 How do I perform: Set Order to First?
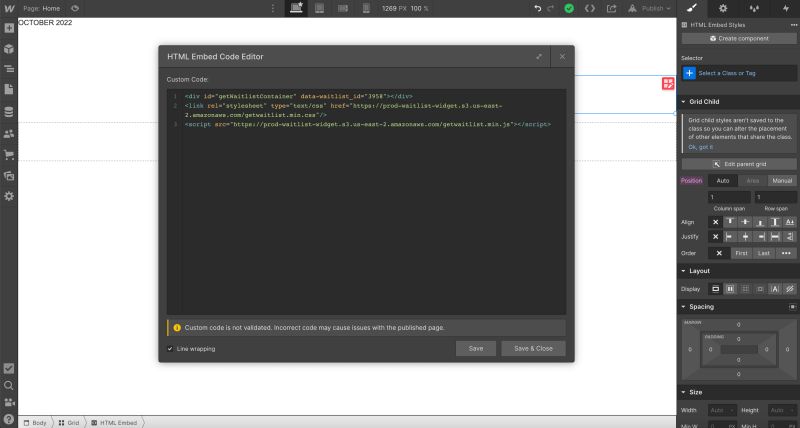[741, 254]
